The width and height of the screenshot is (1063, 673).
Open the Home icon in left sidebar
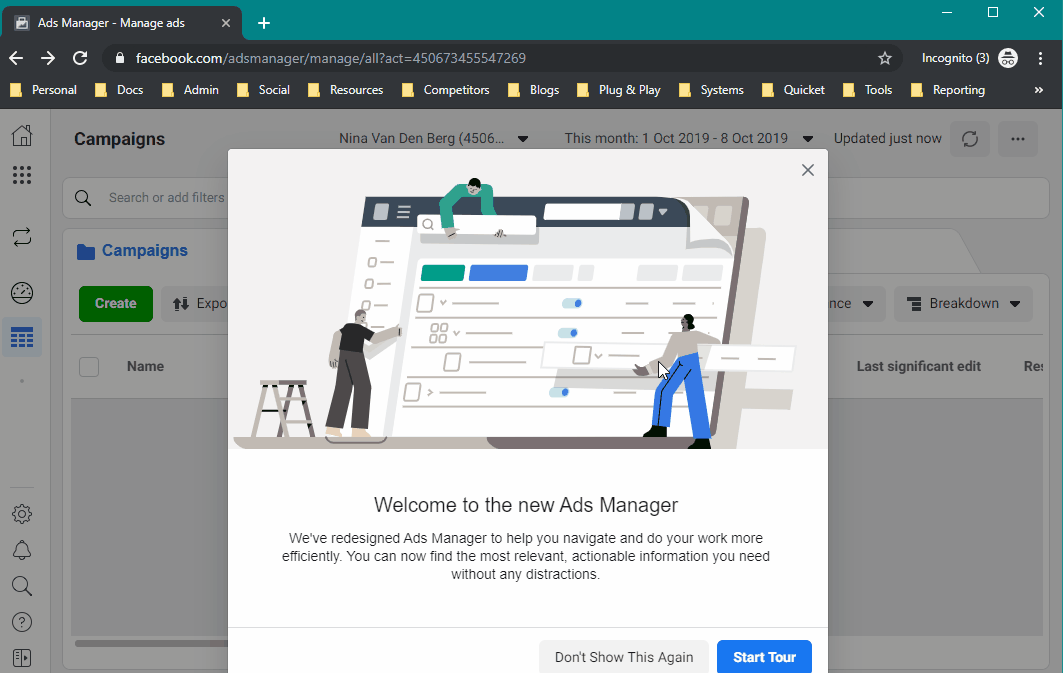click(22, 136)
